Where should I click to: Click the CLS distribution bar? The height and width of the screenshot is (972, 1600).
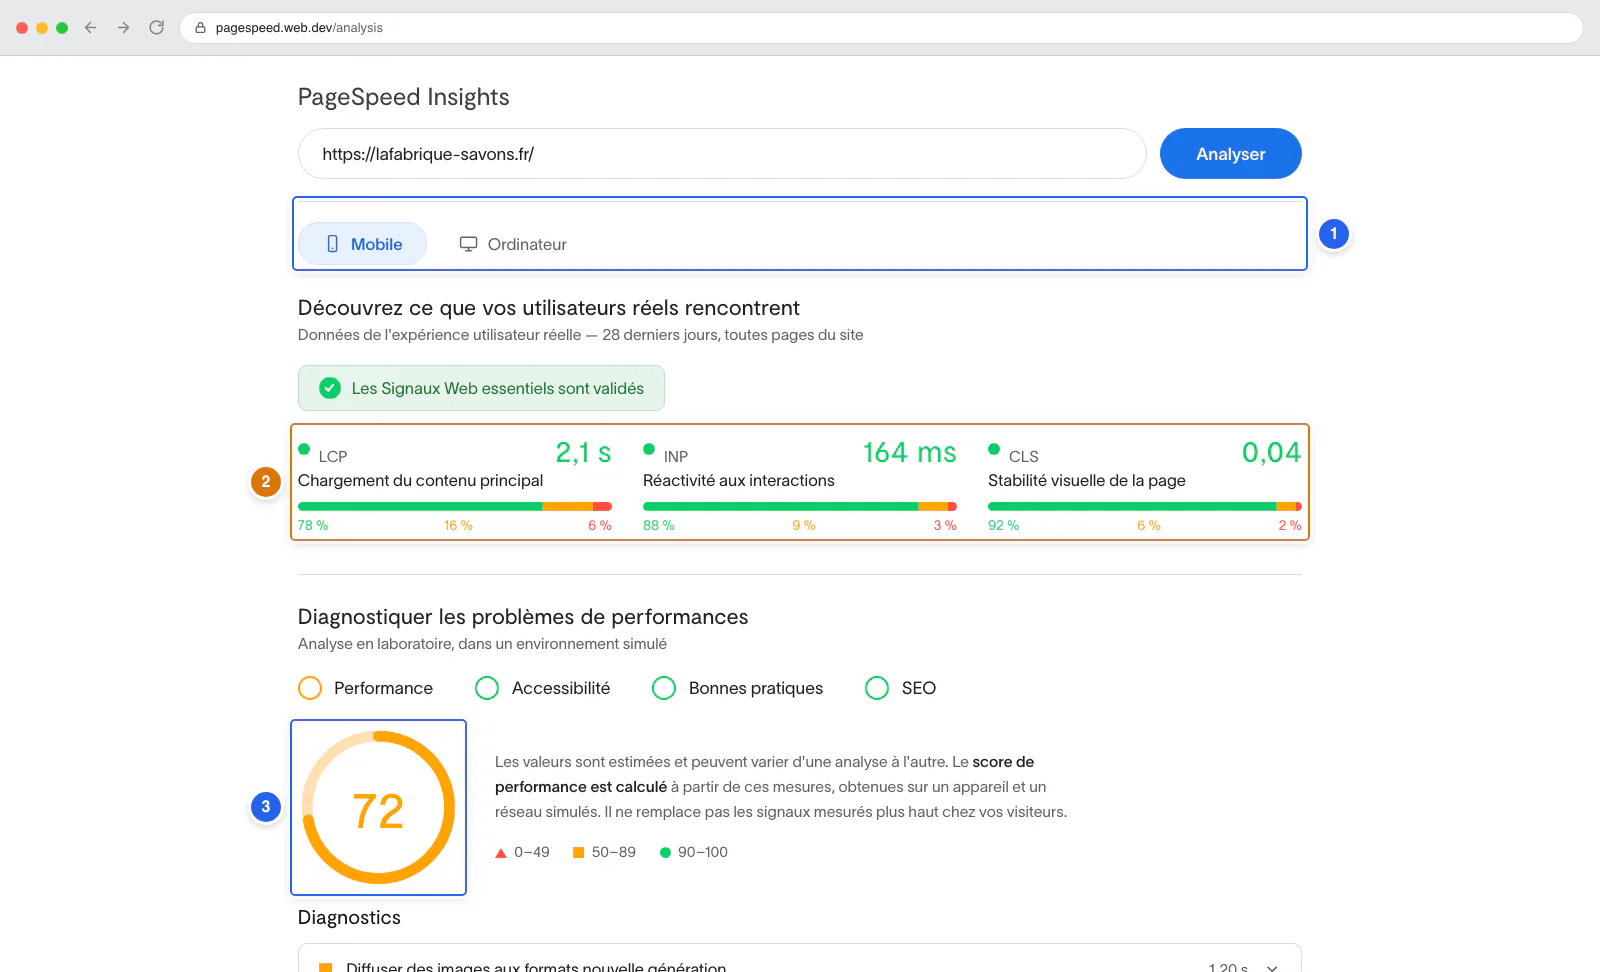[x=1145, y=507]
